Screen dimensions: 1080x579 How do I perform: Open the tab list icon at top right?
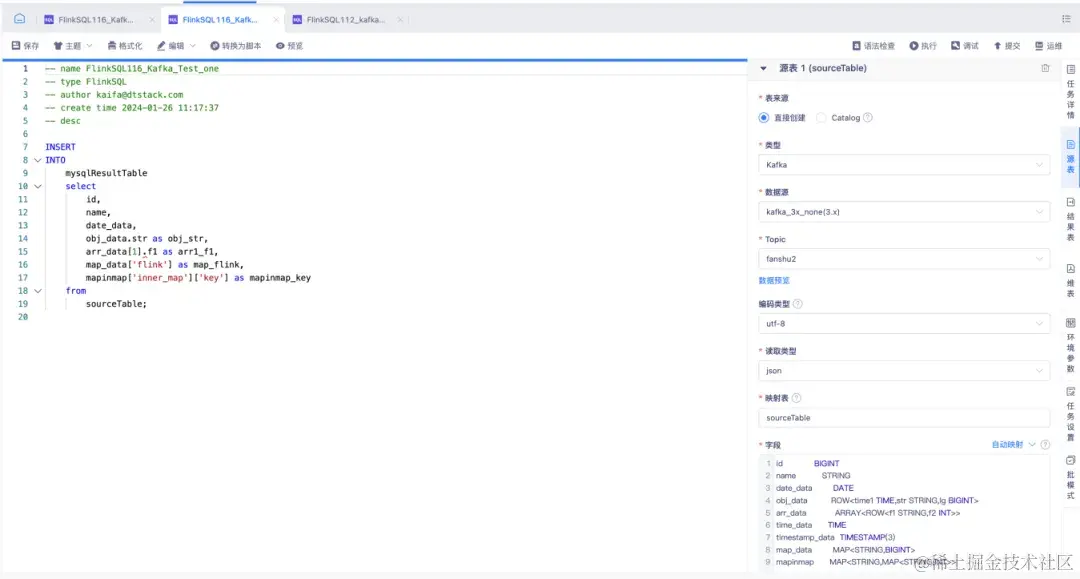click(x=1066, y=19)
